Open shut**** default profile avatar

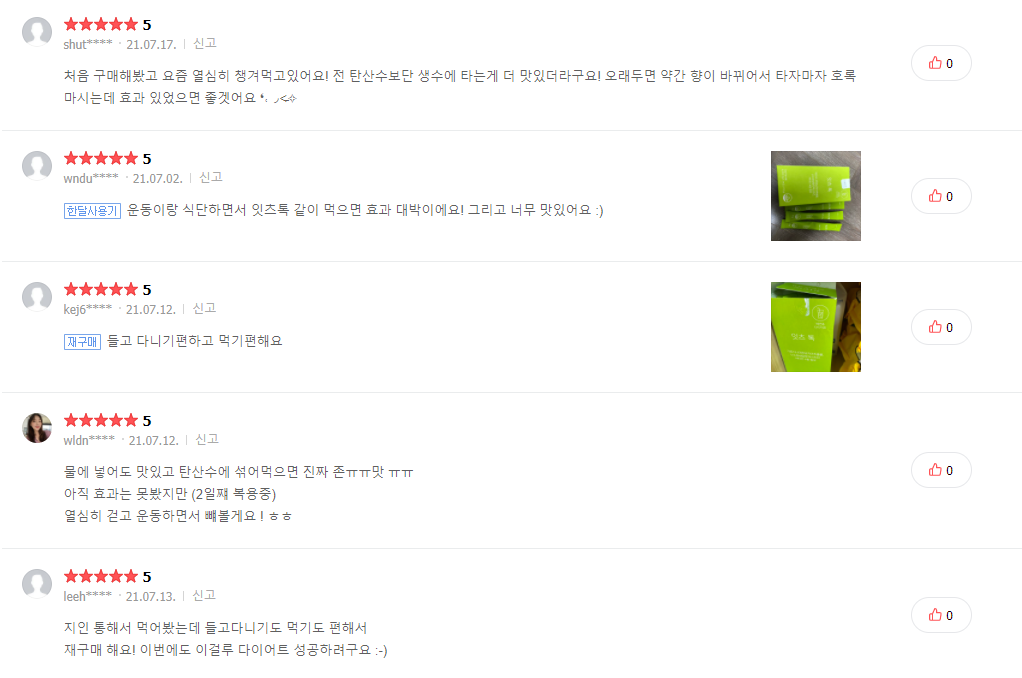coord(37,32)
